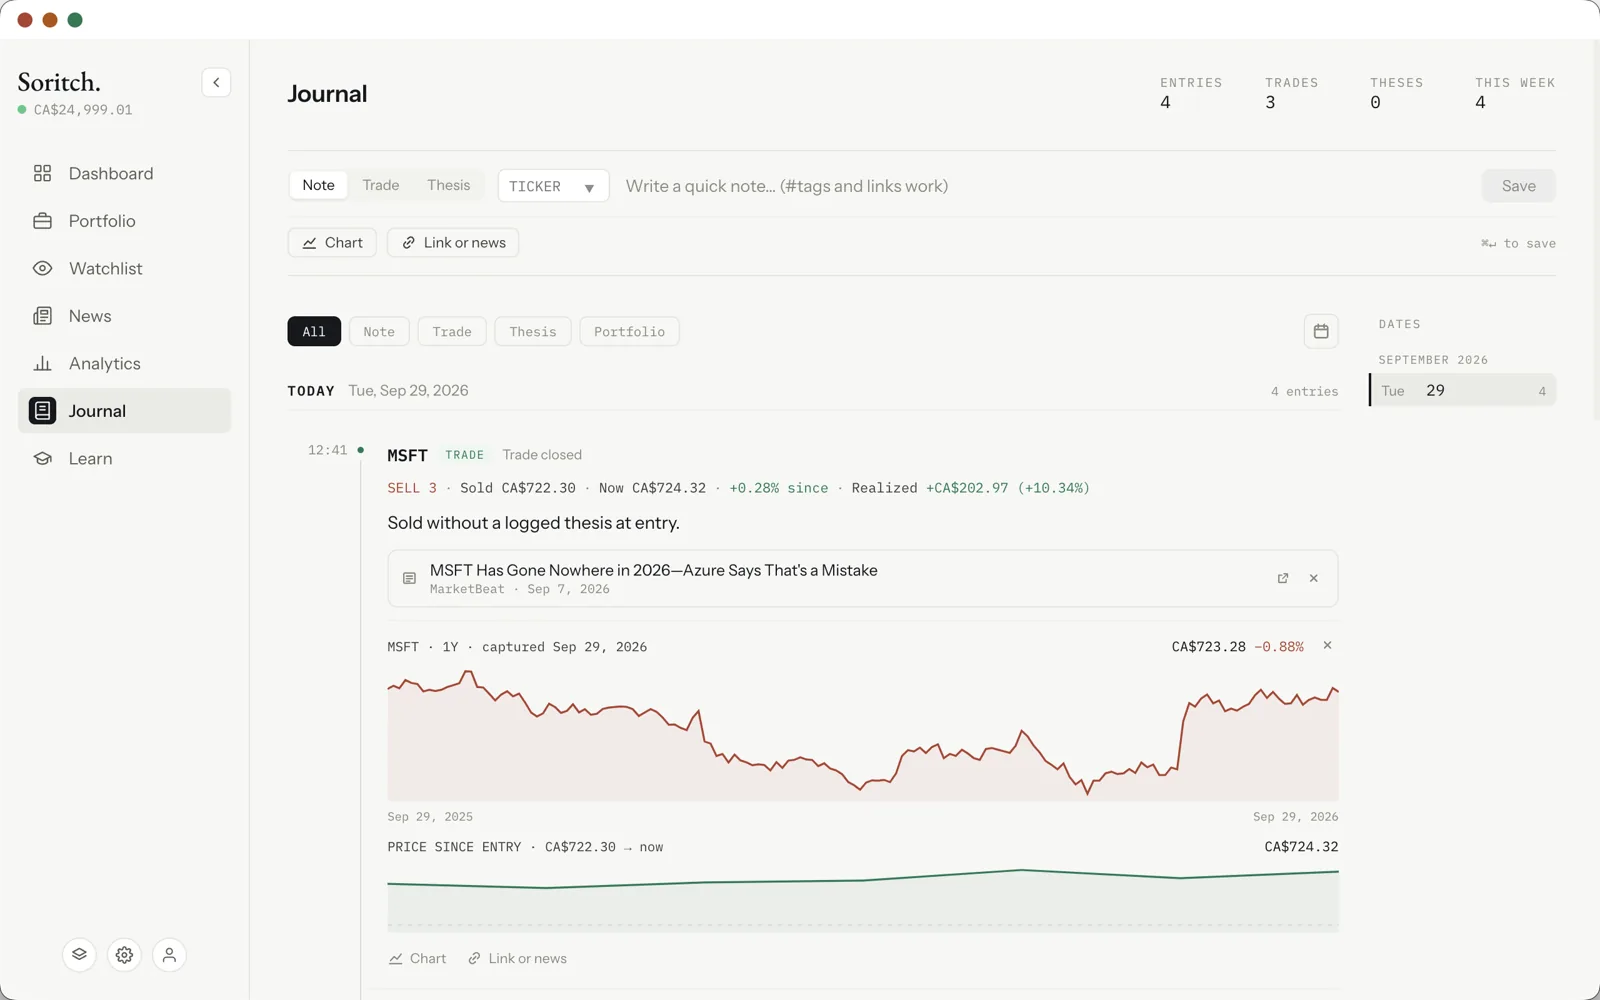Add link or news to MSFT entry
The width and height of the screenshot is (1600, 1000).
tap(518, 958)
